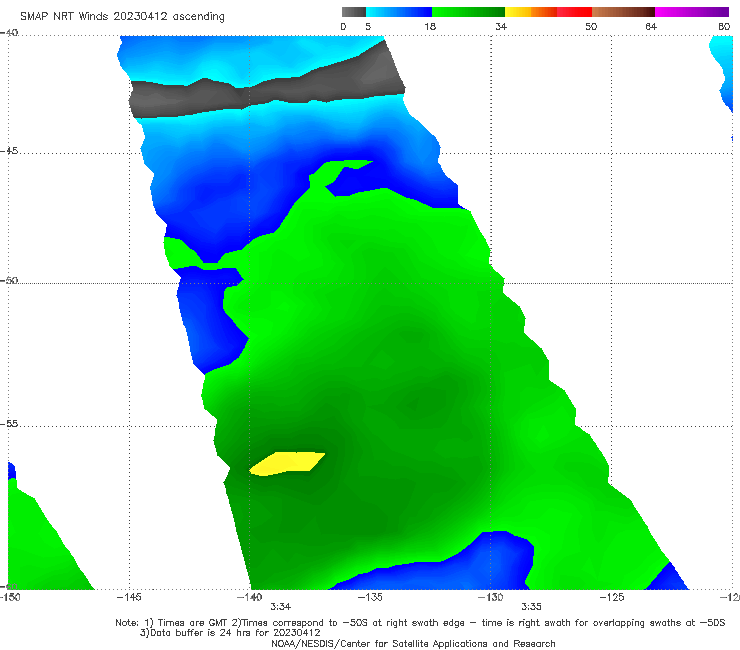Viewport: 740px width, 650px height.
Task: Click the green 18-34 segment of color scale
Action: click(468, 12)
